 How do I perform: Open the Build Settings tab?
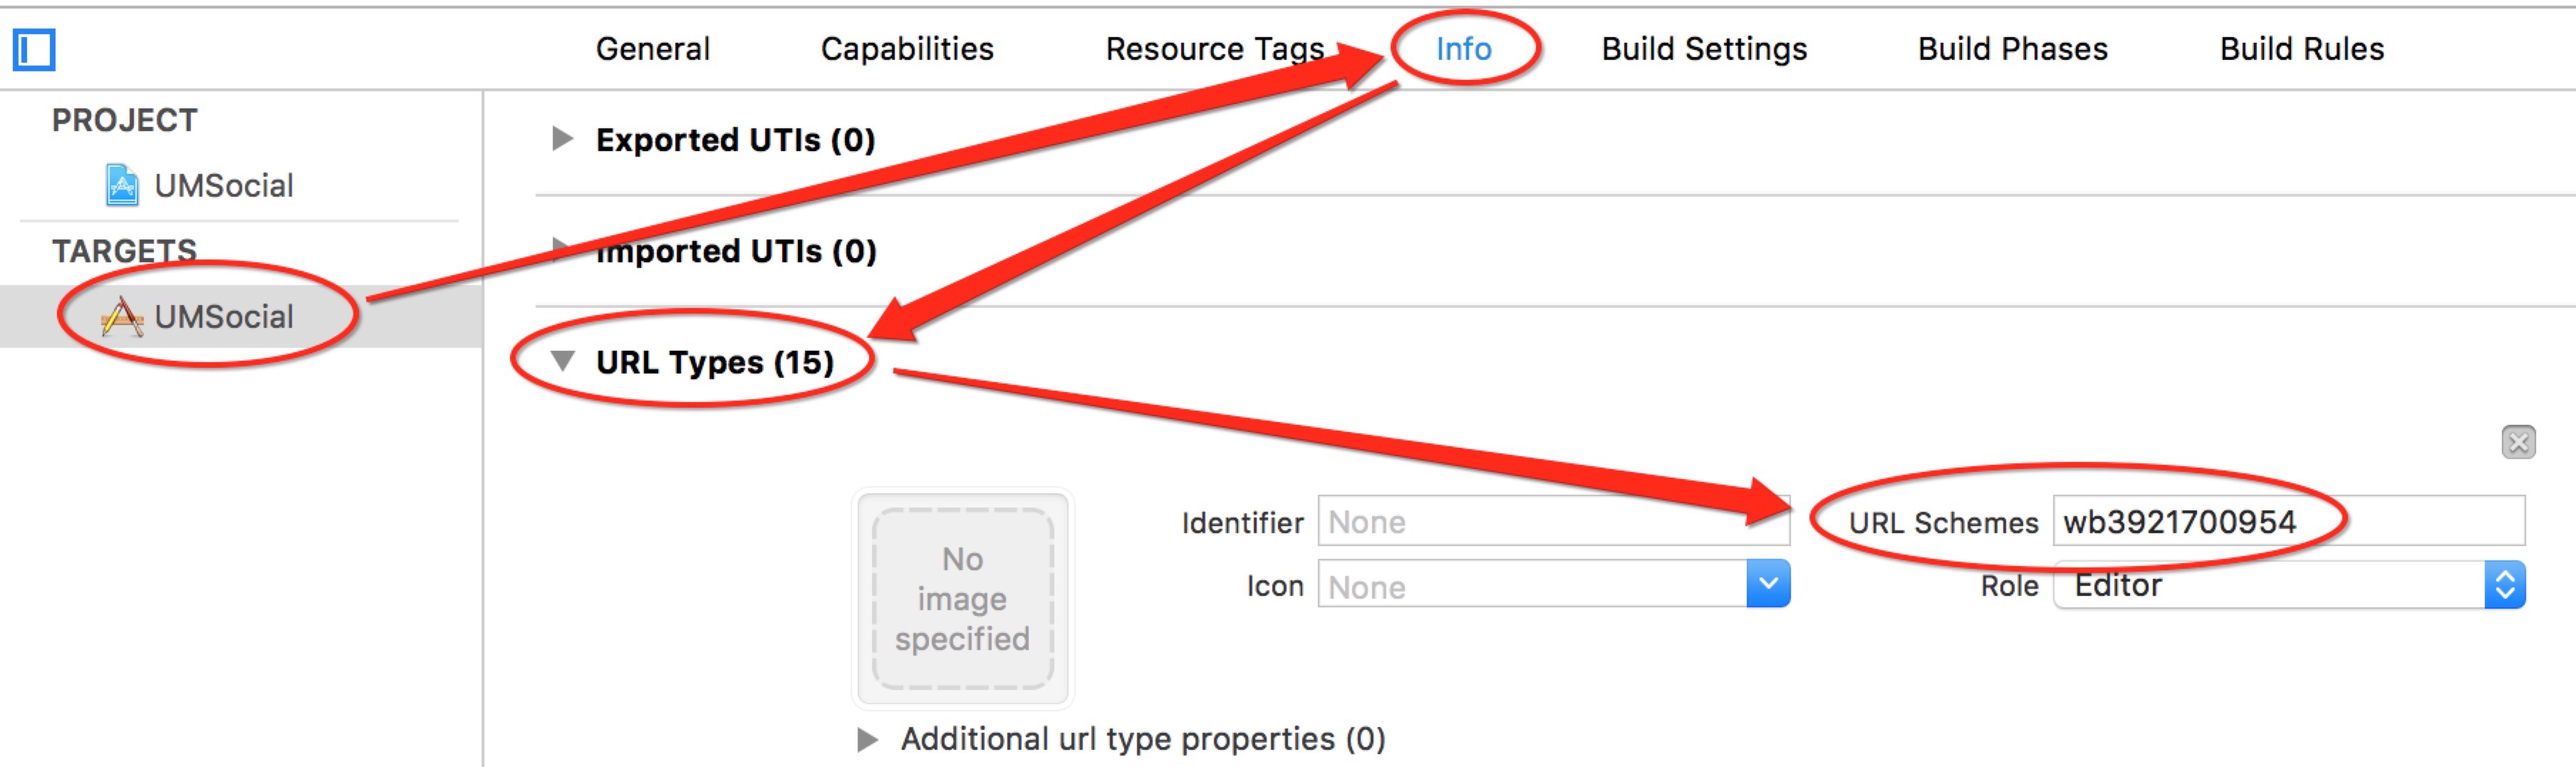tap(1704, 49)
